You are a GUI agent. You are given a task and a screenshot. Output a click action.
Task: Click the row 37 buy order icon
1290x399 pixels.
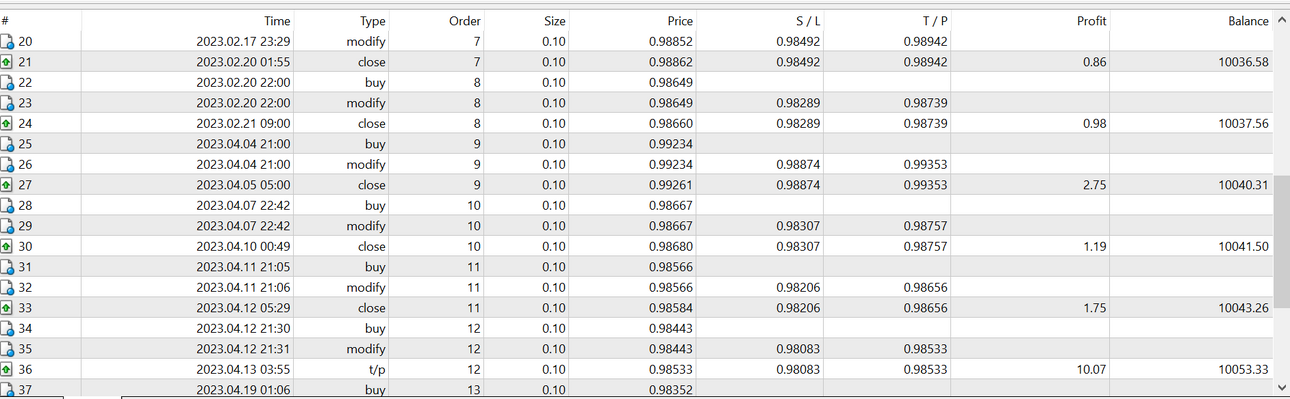pyautogui.click(x=8, y=390)
